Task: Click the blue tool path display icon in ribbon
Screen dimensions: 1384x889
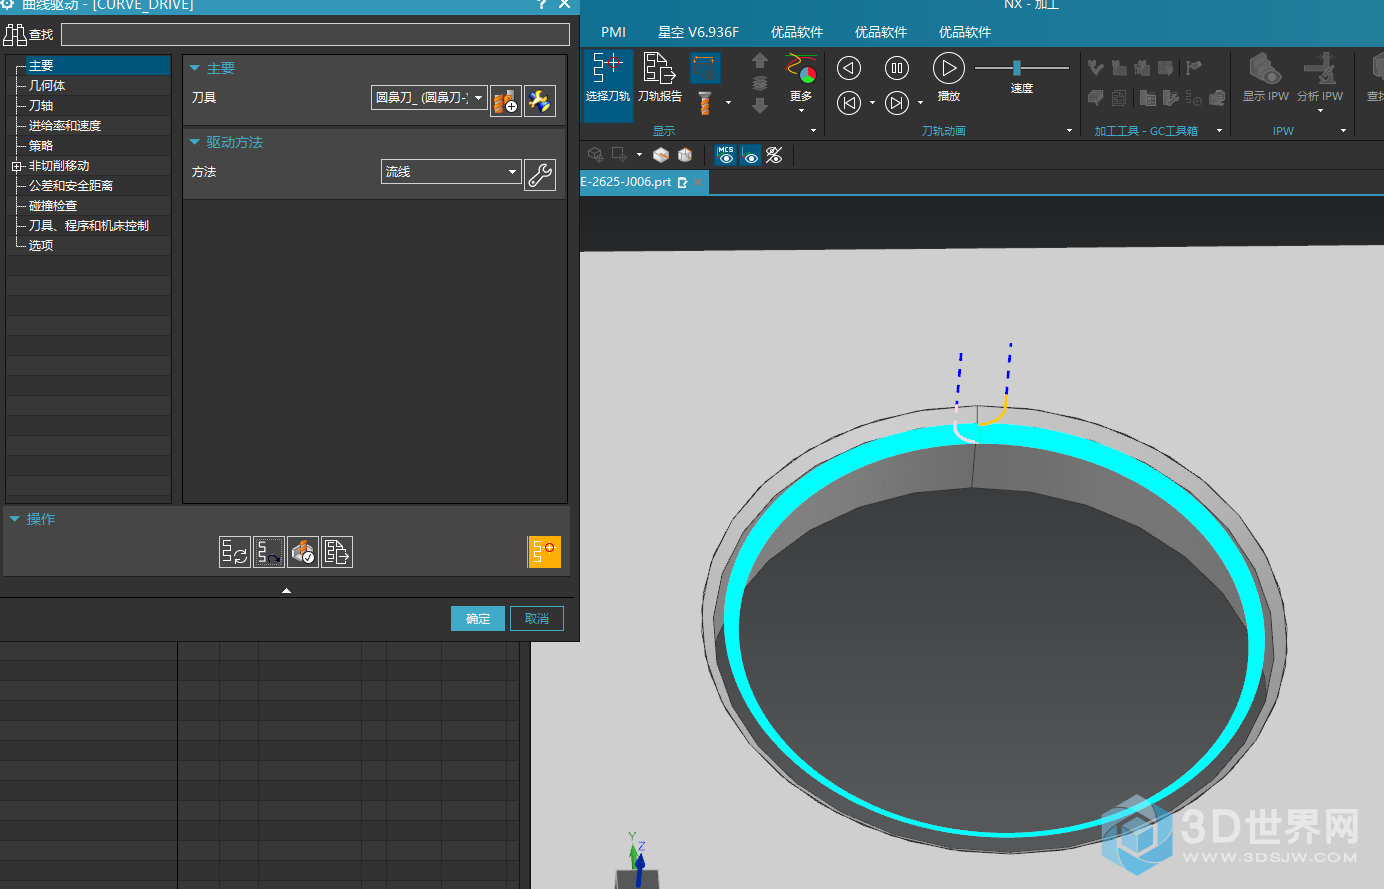Action: tap(705, 68)
